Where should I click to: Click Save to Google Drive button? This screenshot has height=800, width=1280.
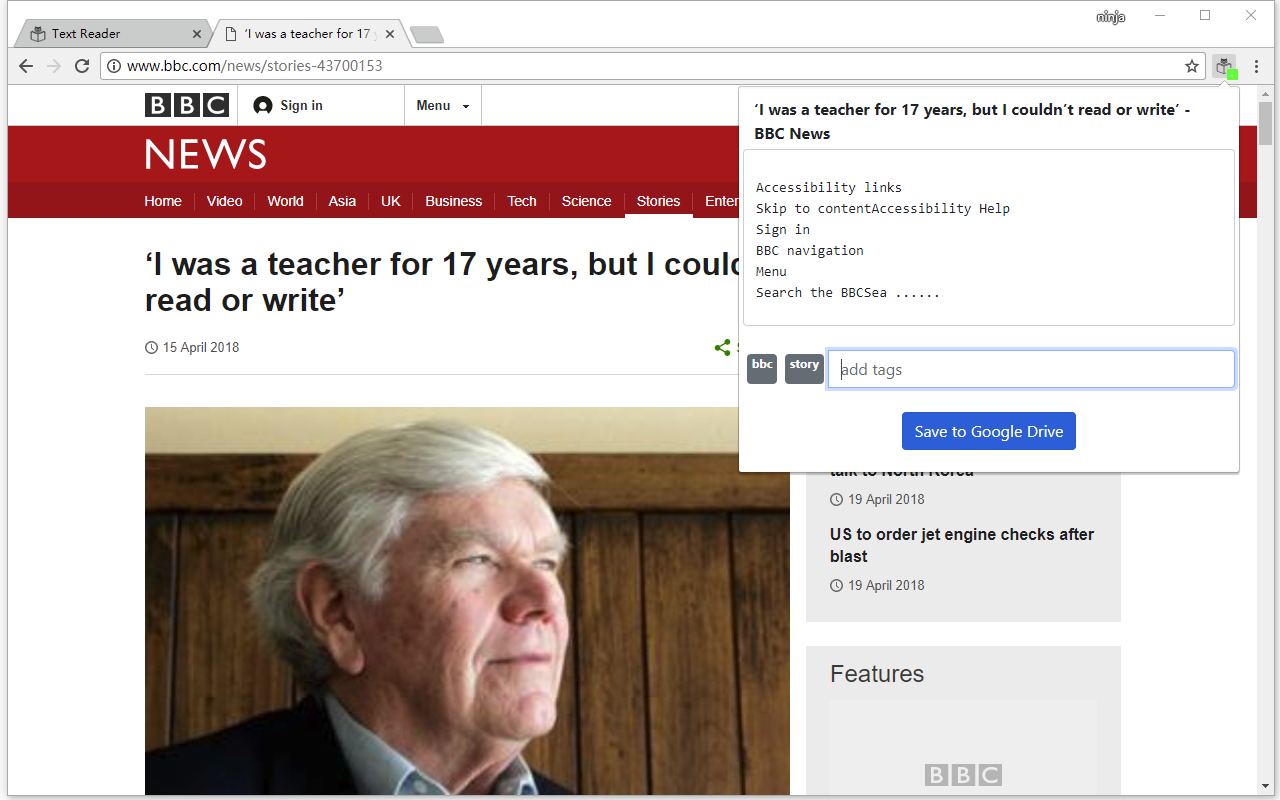click(989, 431)
